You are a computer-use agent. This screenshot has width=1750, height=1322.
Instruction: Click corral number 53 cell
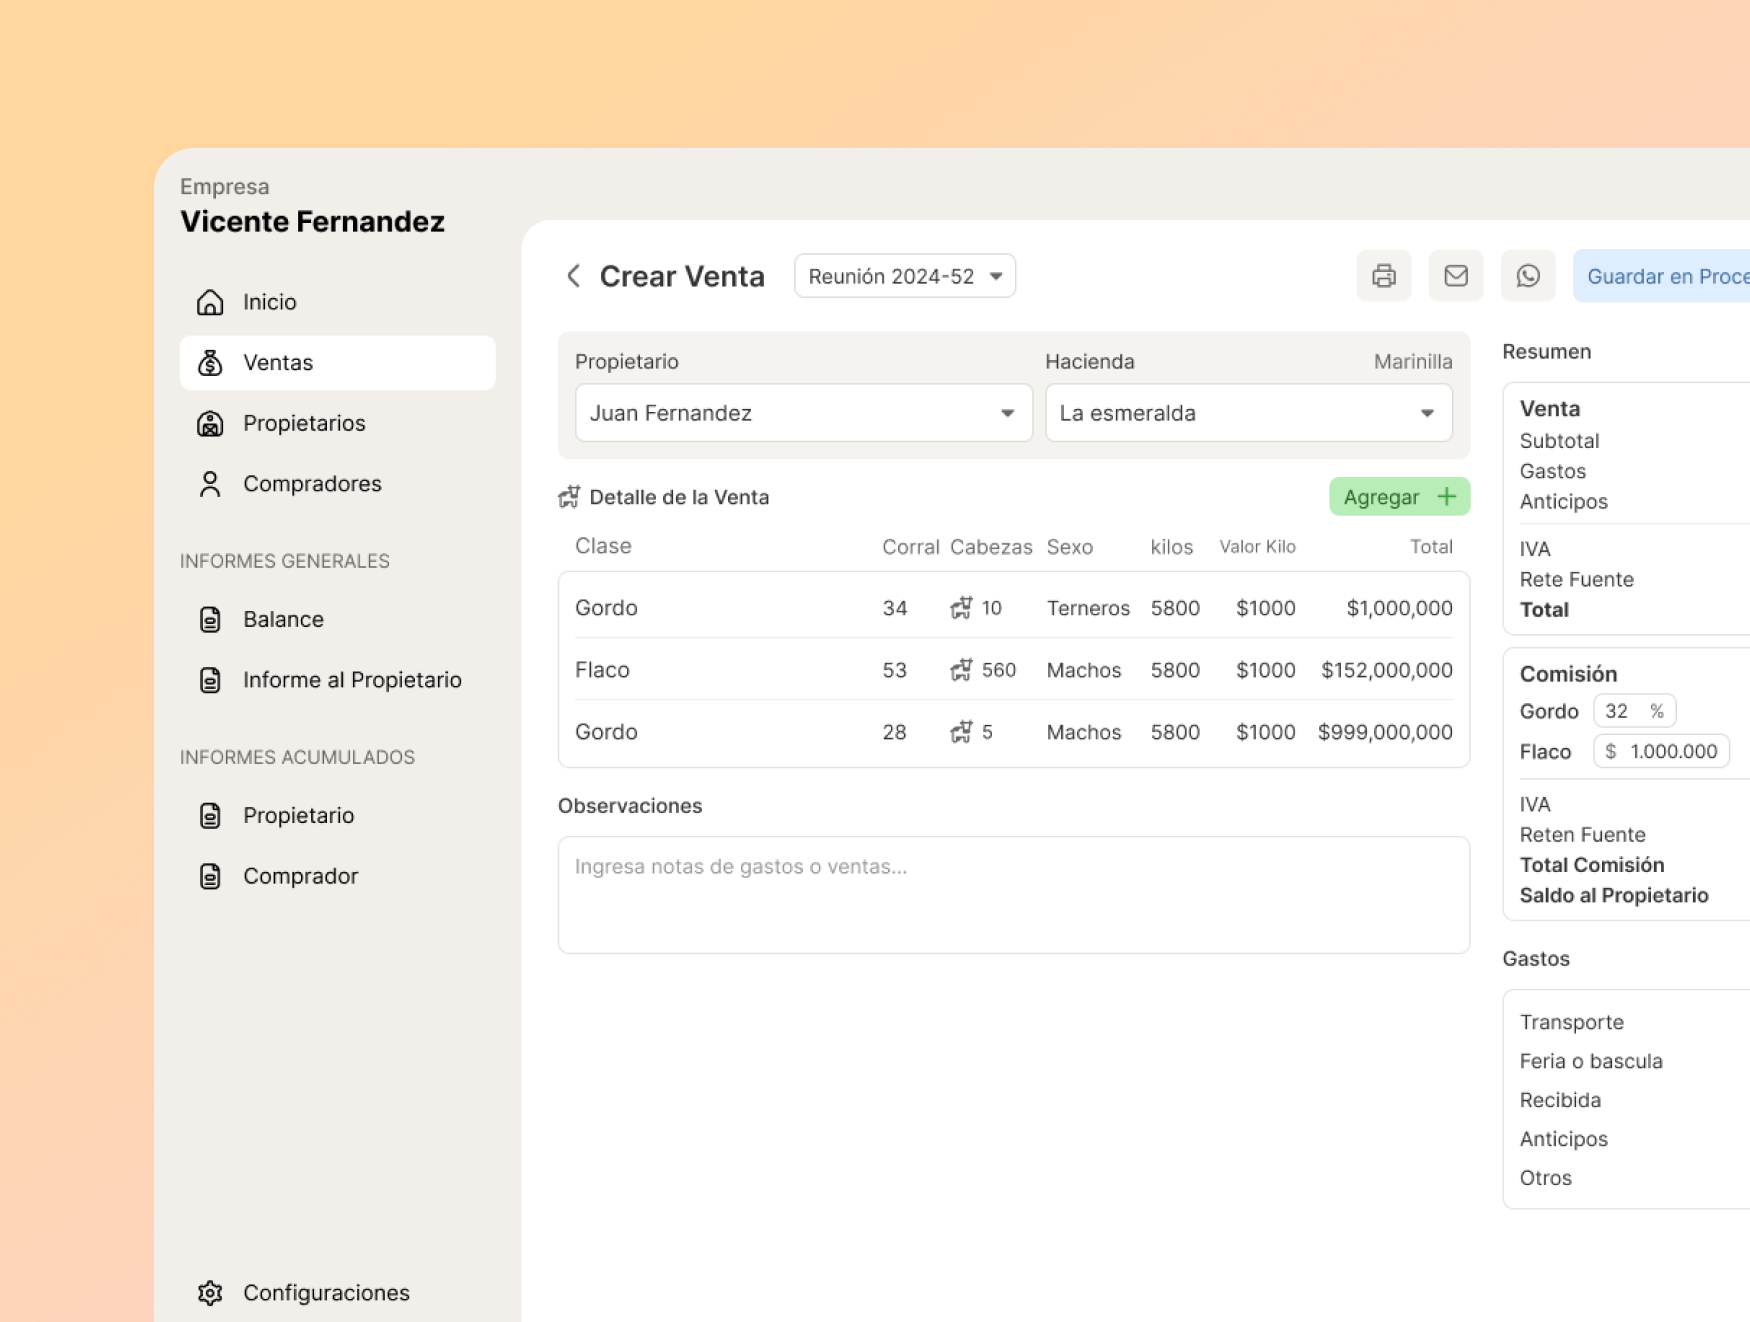894,670
